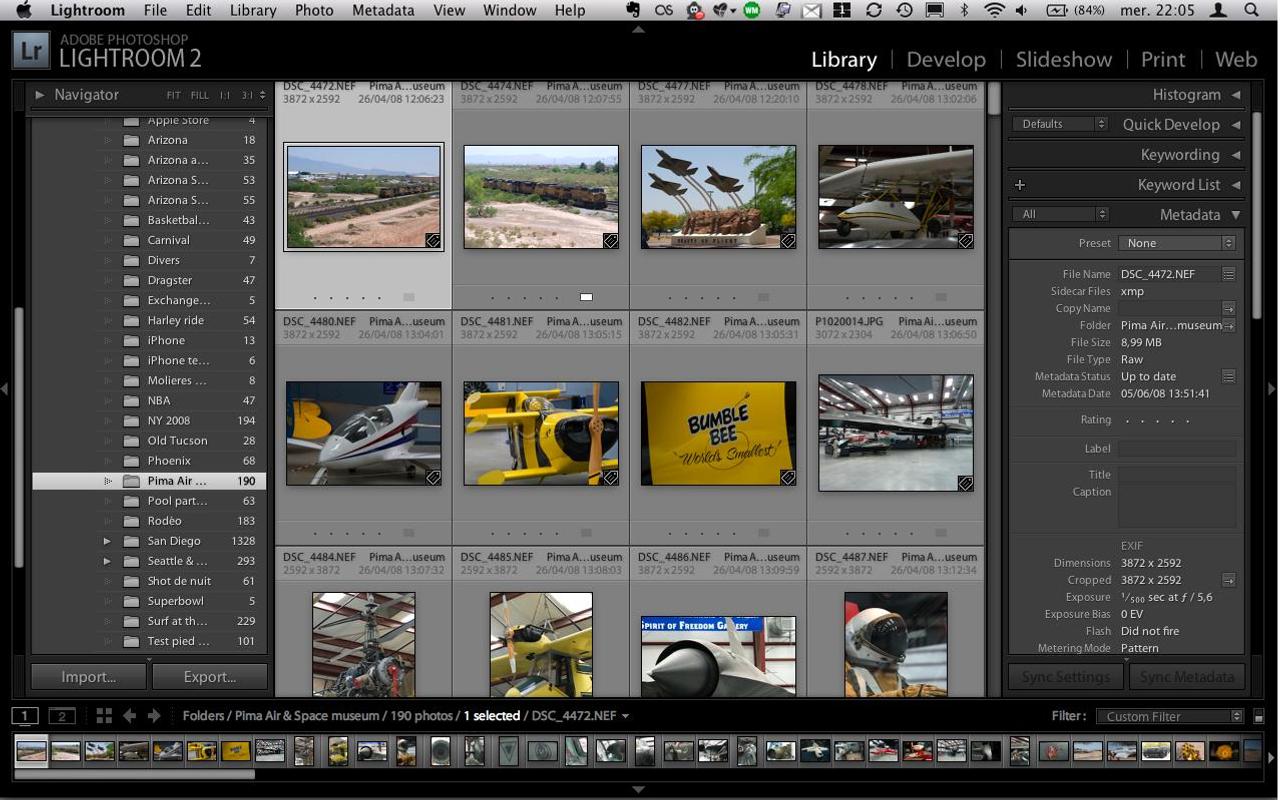Open the Preset 'None' dropdown
1280x800 pixels.
point(1177,243)
